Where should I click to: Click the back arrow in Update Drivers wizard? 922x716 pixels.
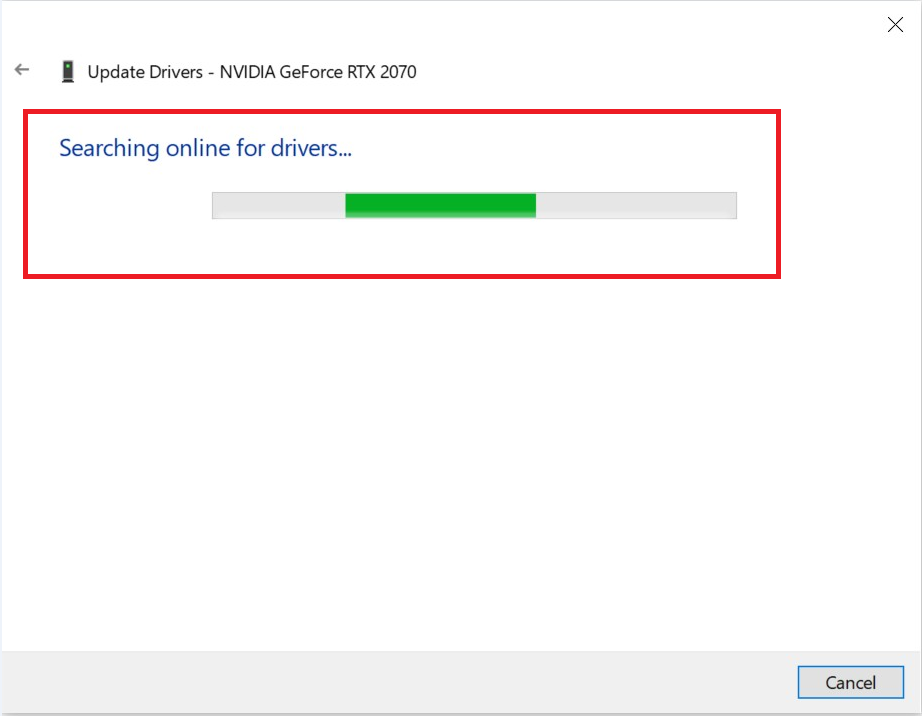click(x=22, y=70)
